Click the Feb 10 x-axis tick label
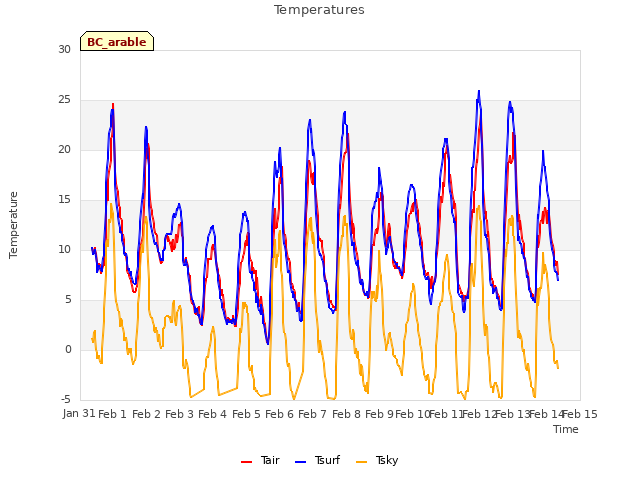Screen dimensions: 640x480 click(x=412, y=414)
